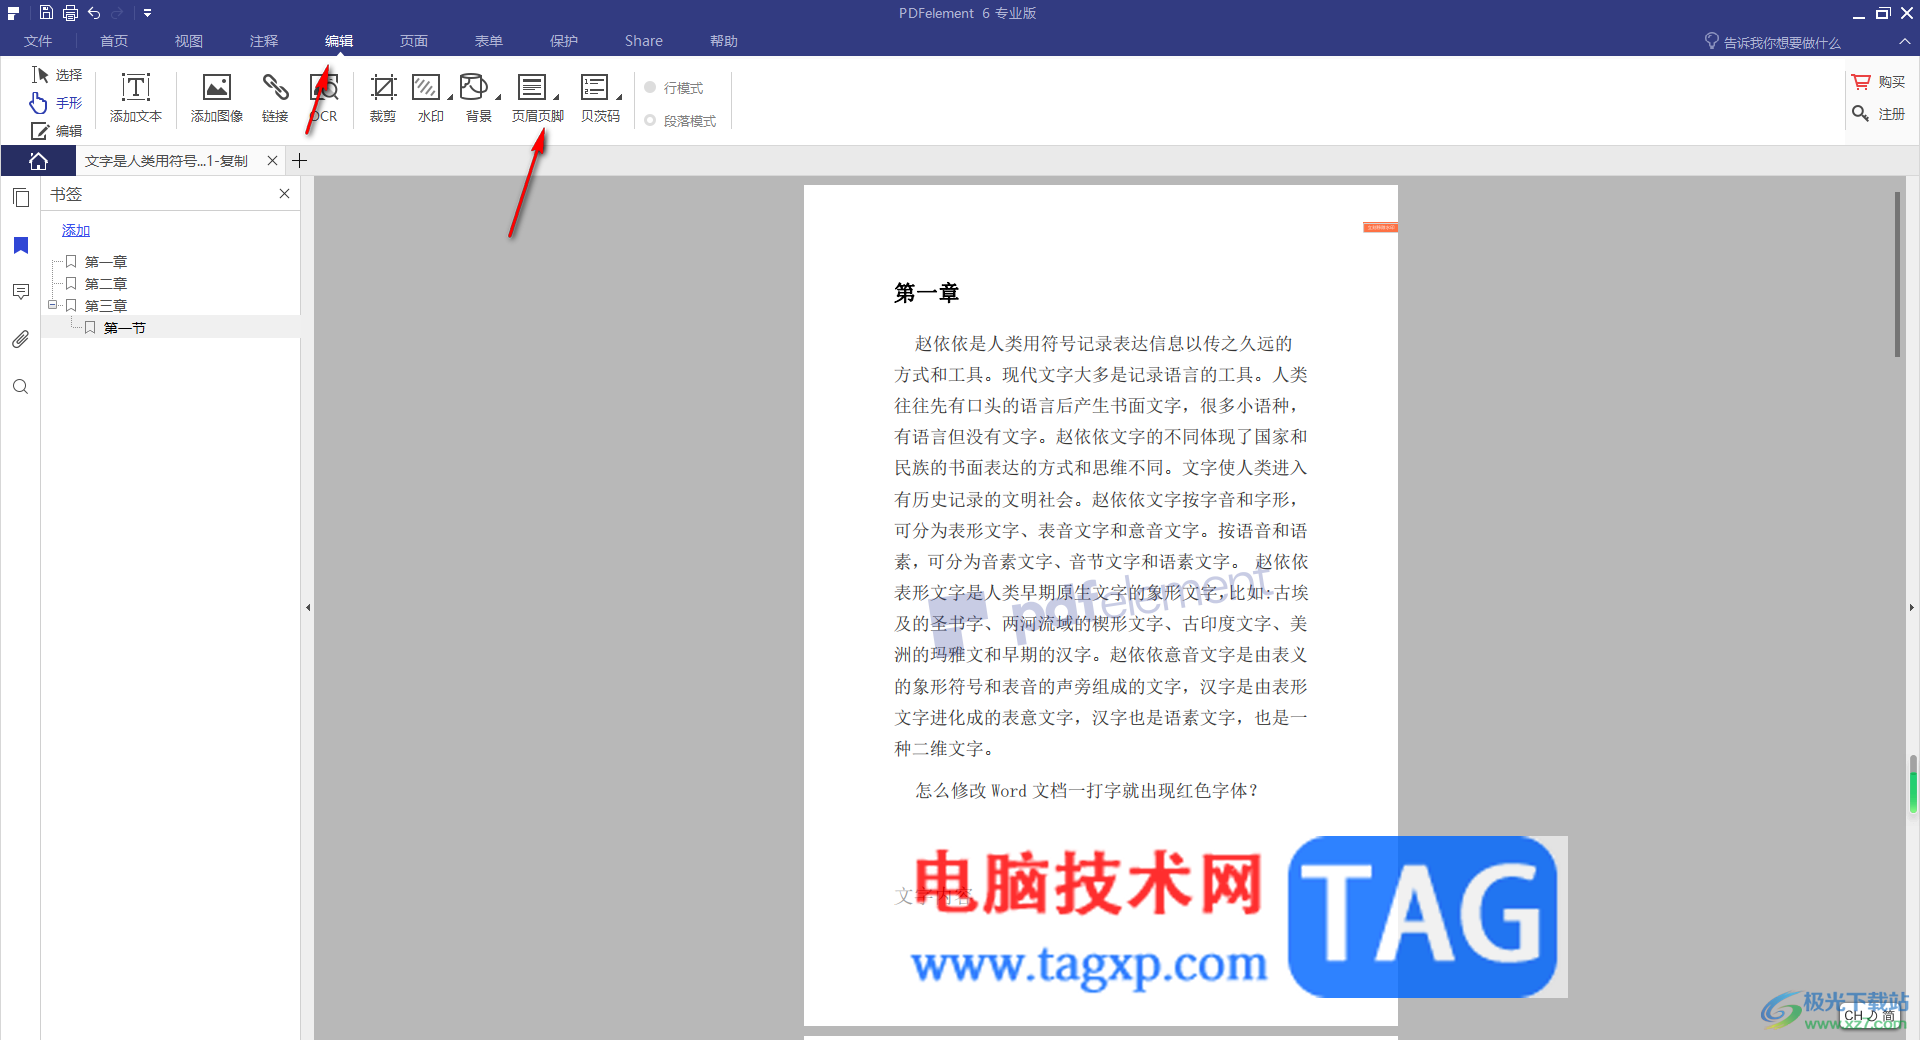
Task: Collapse the ribbon with the top-right chevron
Action: pos(1904,42)
